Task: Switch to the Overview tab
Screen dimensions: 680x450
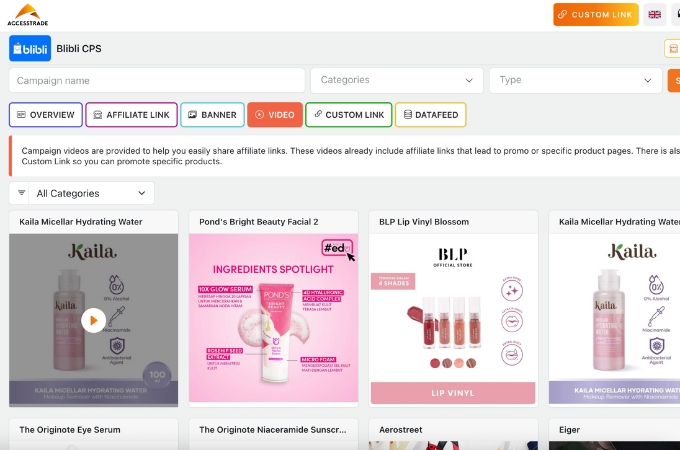Action: [45, 115]
